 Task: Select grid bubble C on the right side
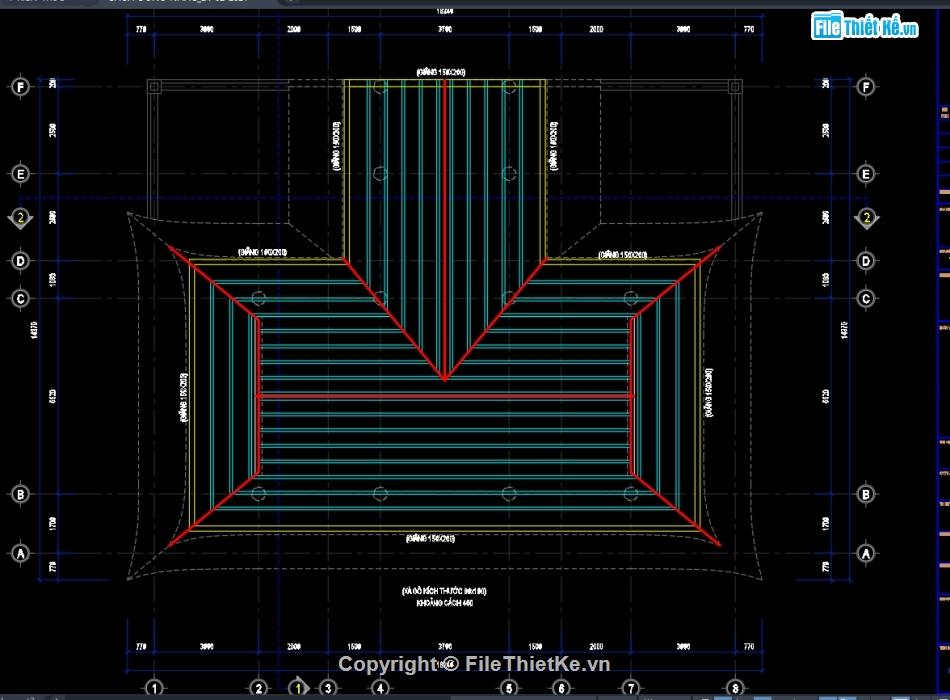[866, 299]
